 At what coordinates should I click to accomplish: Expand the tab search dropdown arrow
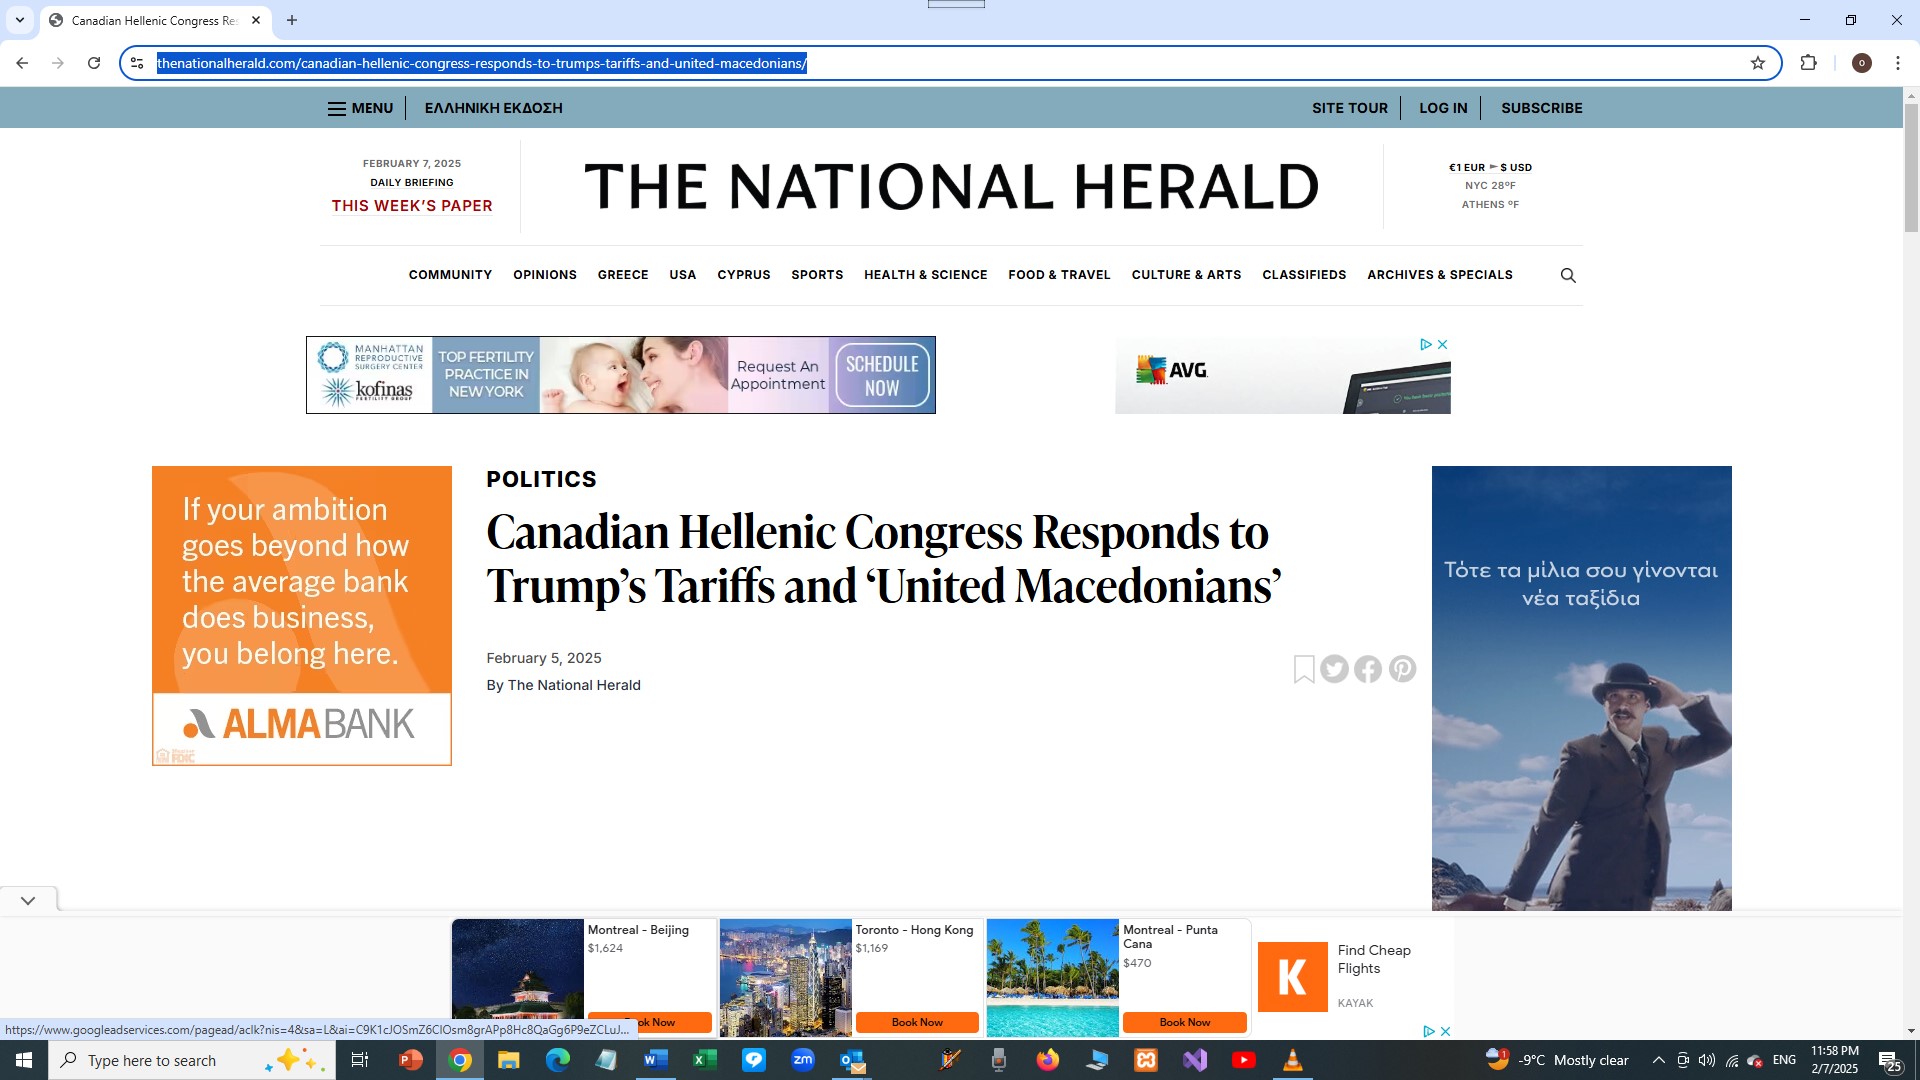[x=19, y=20]
